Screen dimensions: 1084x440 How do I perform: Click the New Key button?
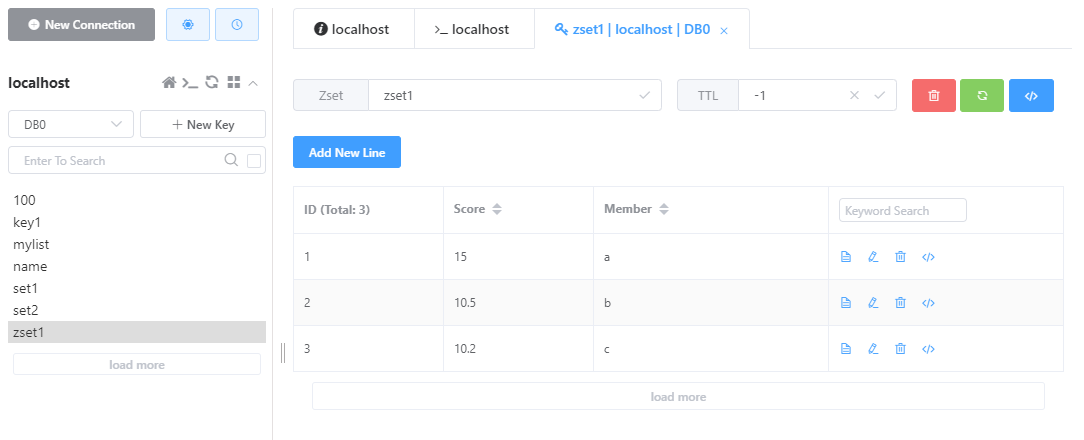(x=203, y=125)
